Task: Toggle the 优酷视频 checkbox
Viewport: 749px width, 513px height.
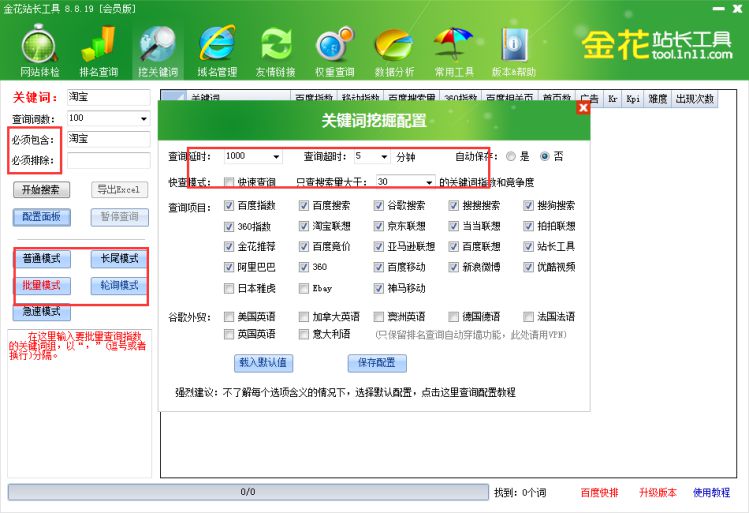Action: pos(528,267)
